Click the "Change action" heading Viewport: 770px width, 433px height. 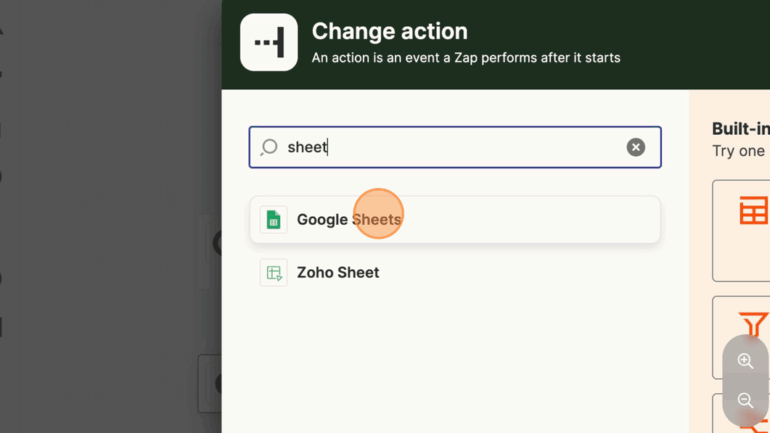[x=389, y=32]
